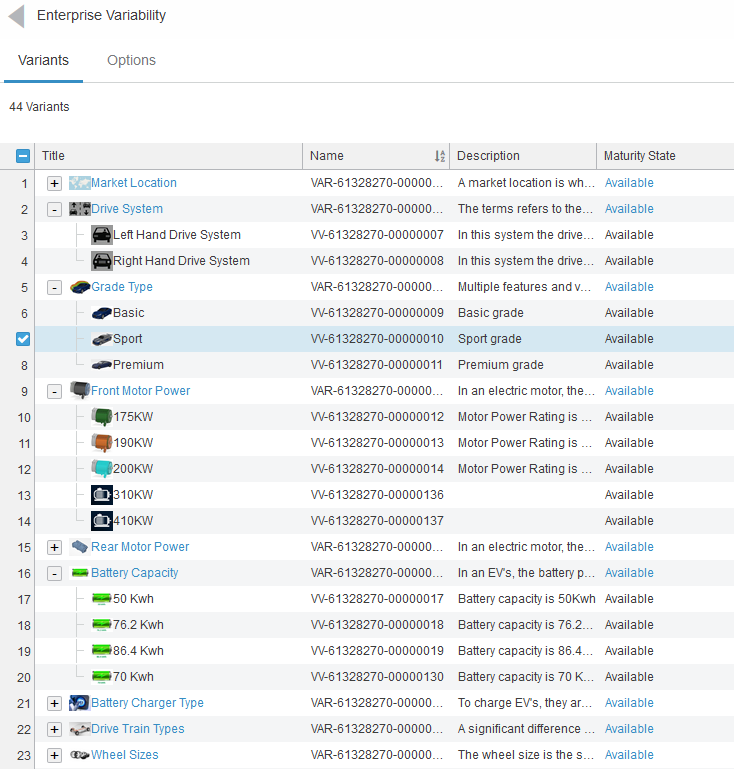
Task: Click the sort icon in Name column
Action: point(440,156)
